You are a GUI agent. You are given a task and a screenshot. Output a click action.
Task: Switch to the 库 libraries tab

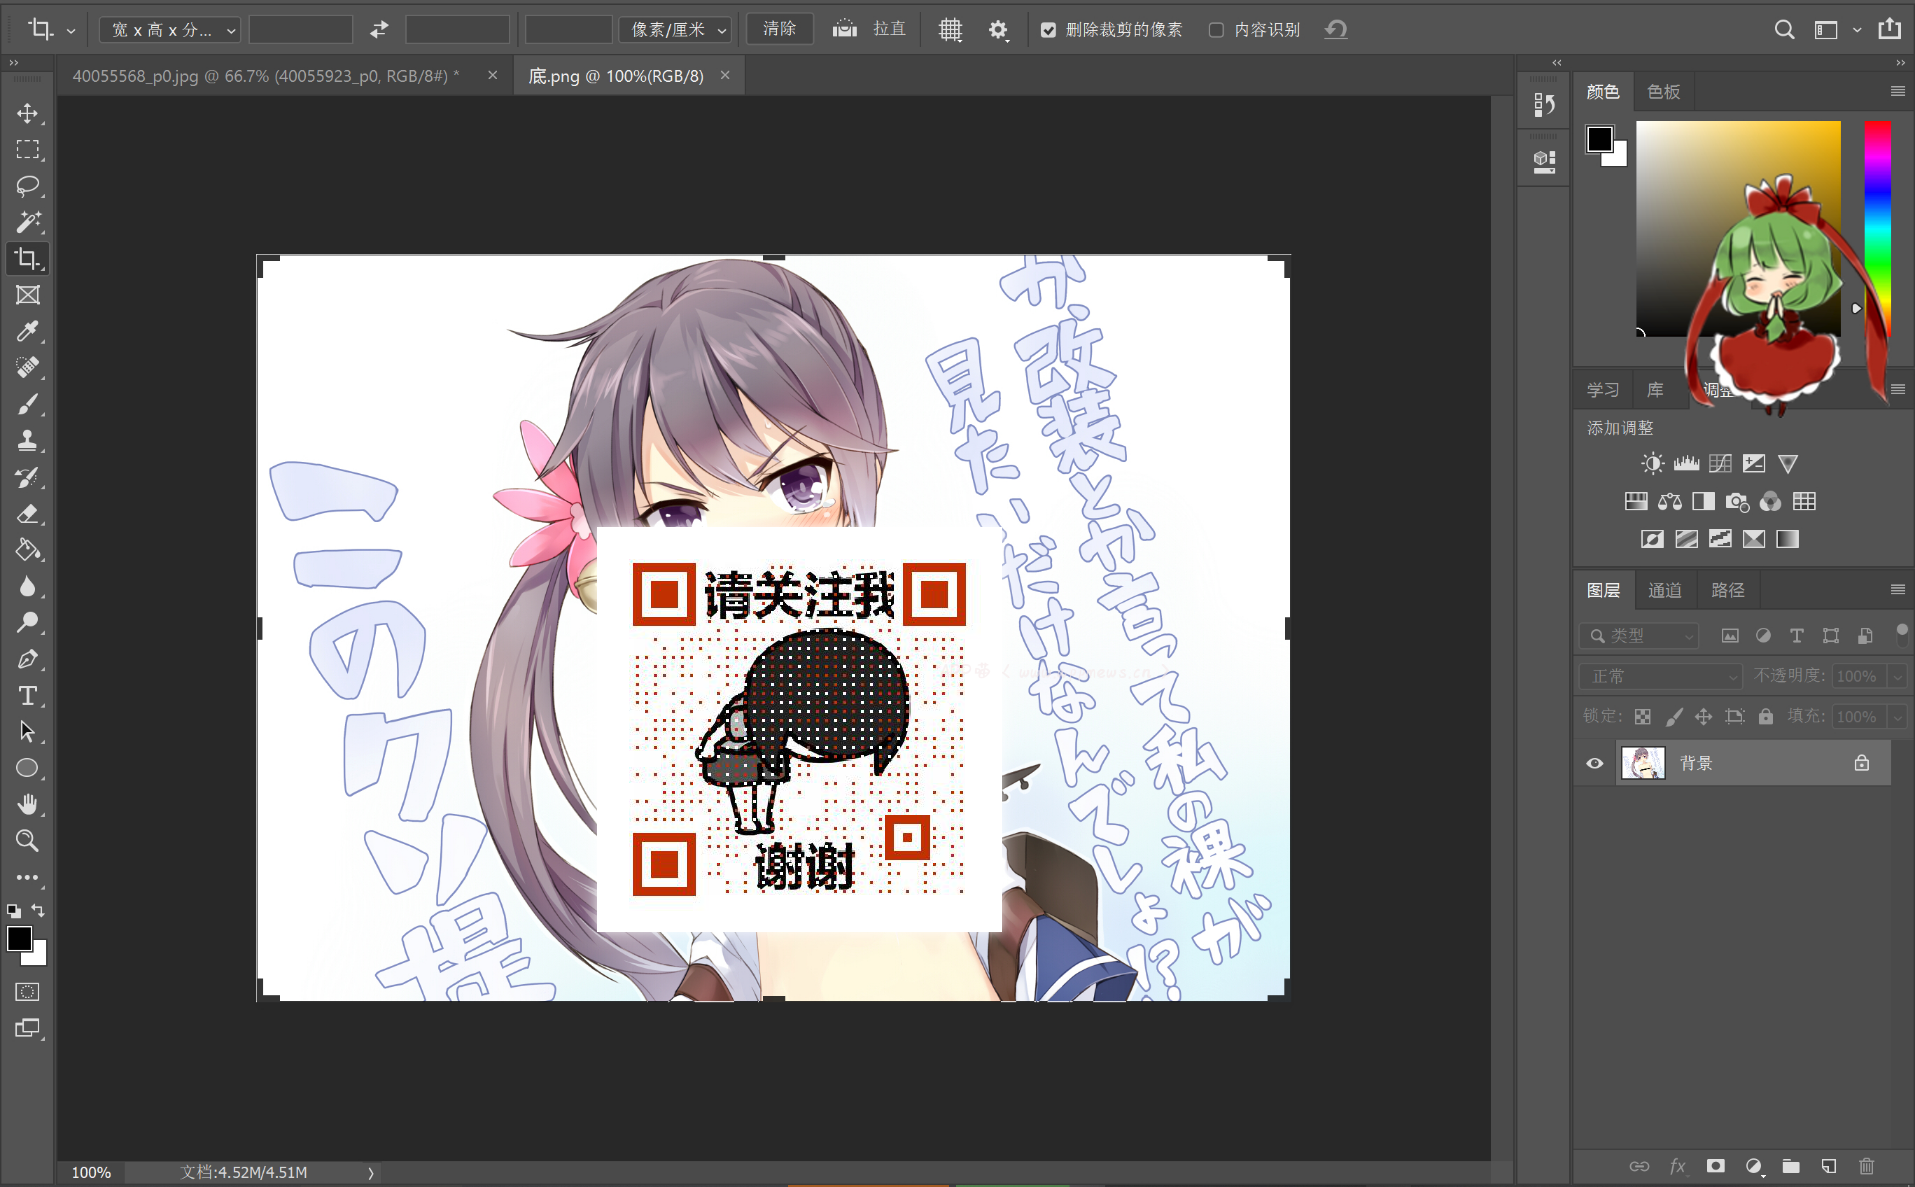point(1656,390)
